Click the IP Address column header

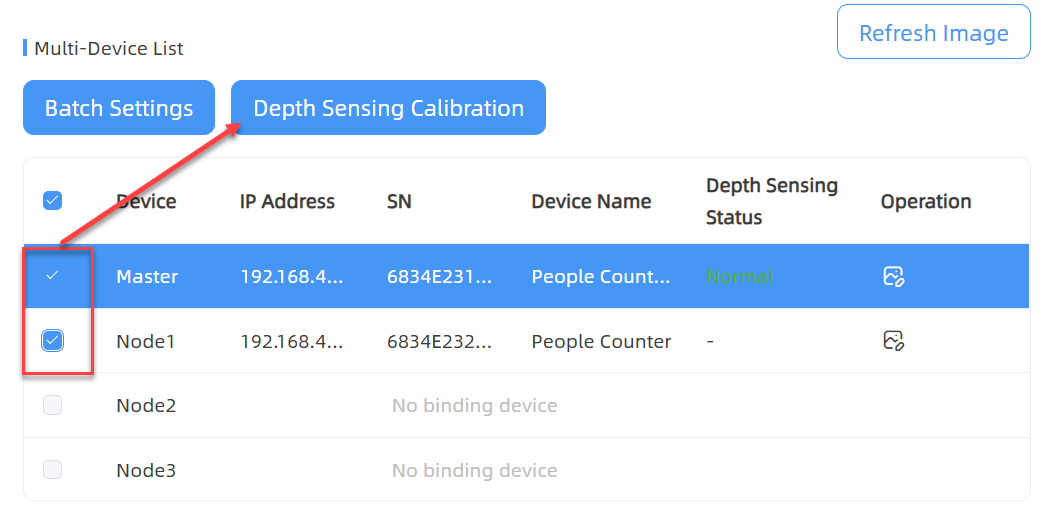click(x=287, y=201)
